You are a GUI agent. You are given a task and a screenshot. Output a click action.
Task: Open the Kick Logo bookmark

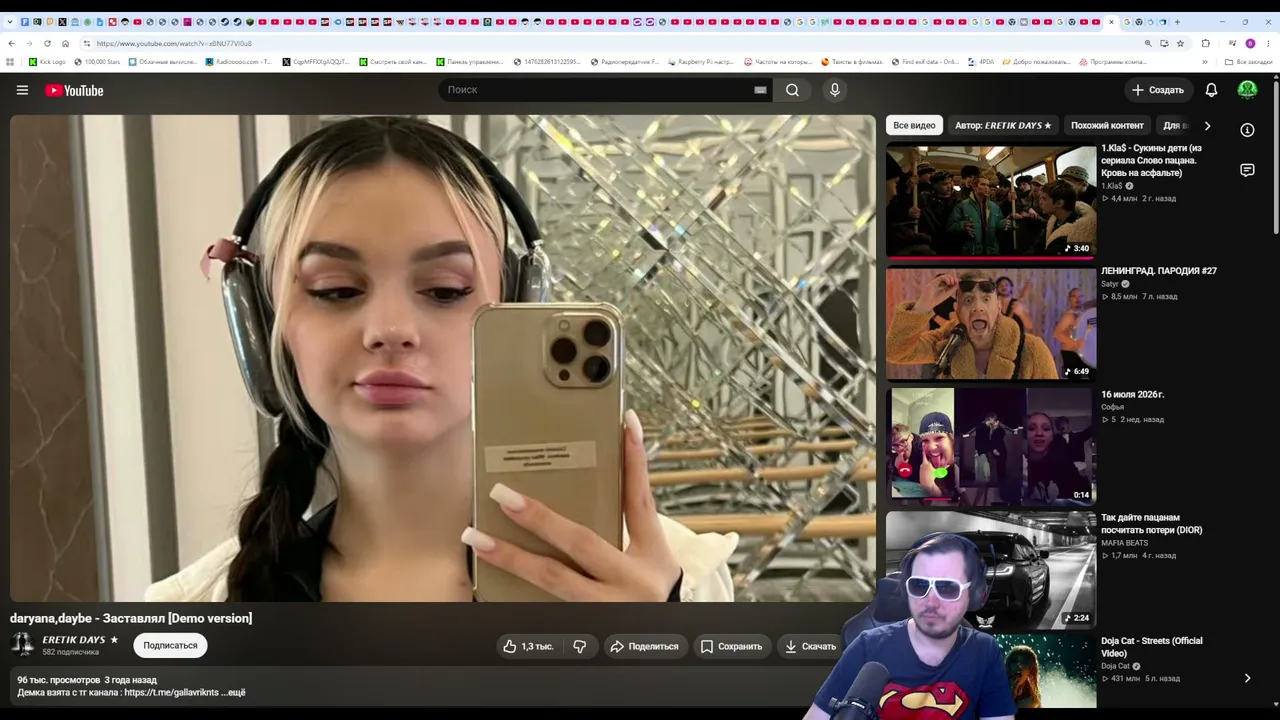[47, 62]
